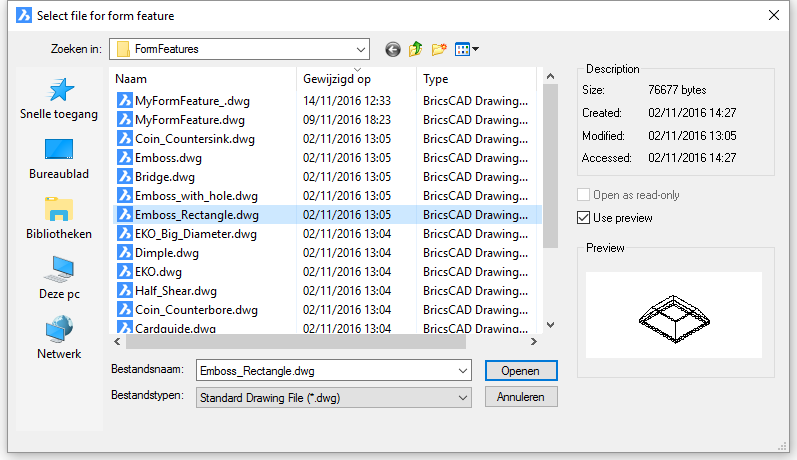Navigate up one folder level icon

[x=415, y=49]
